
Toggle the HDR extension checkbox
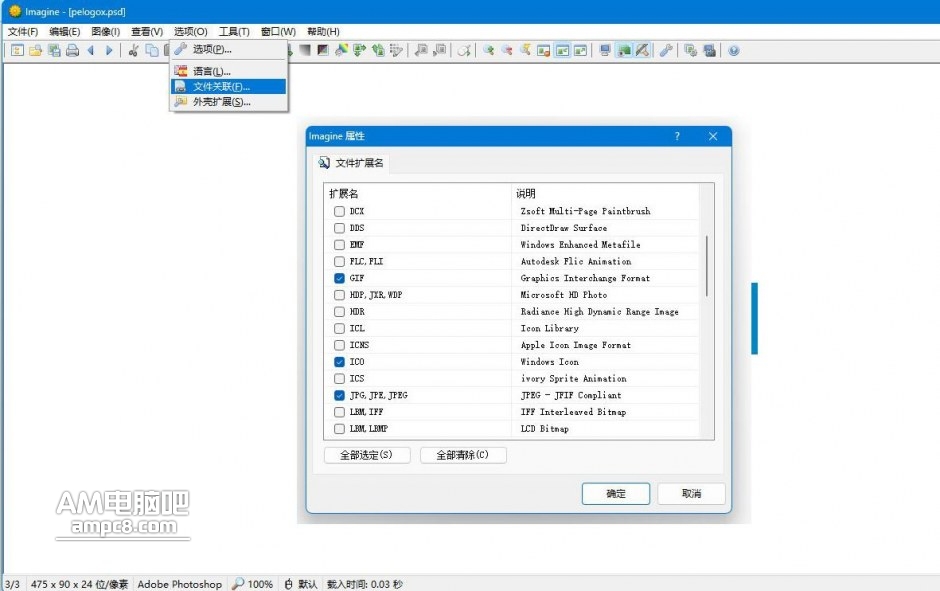click(x=339, y=312)
